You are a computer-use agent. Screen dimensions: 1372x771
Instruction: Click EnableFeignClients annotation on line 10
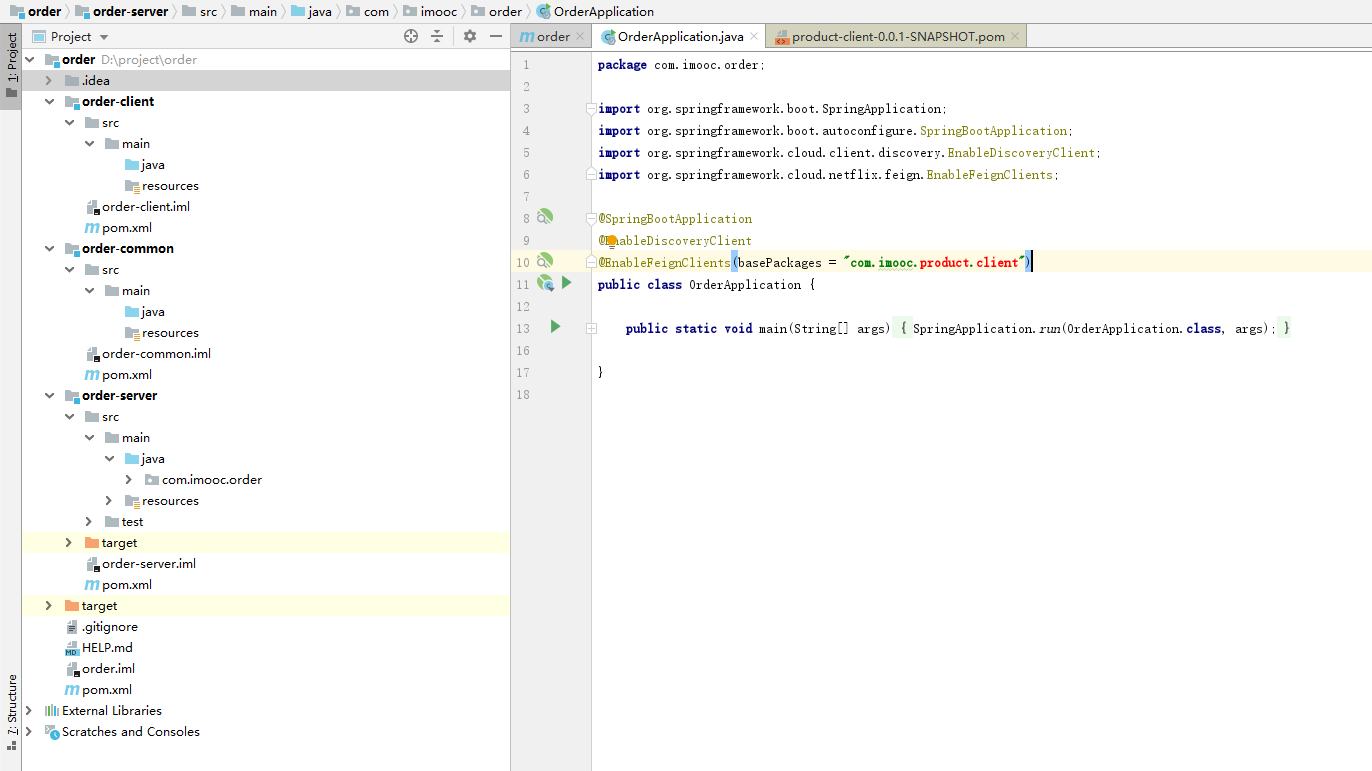(x=664, y=262)
